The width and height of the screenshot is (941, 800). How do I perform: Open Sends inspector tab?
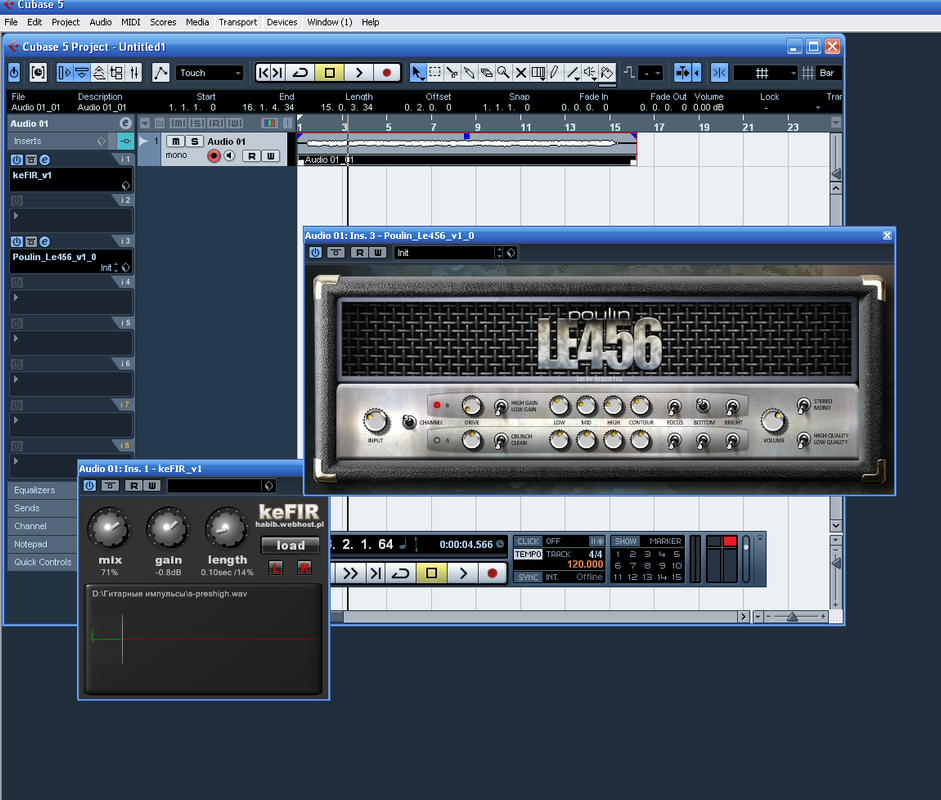pos(42,508)
